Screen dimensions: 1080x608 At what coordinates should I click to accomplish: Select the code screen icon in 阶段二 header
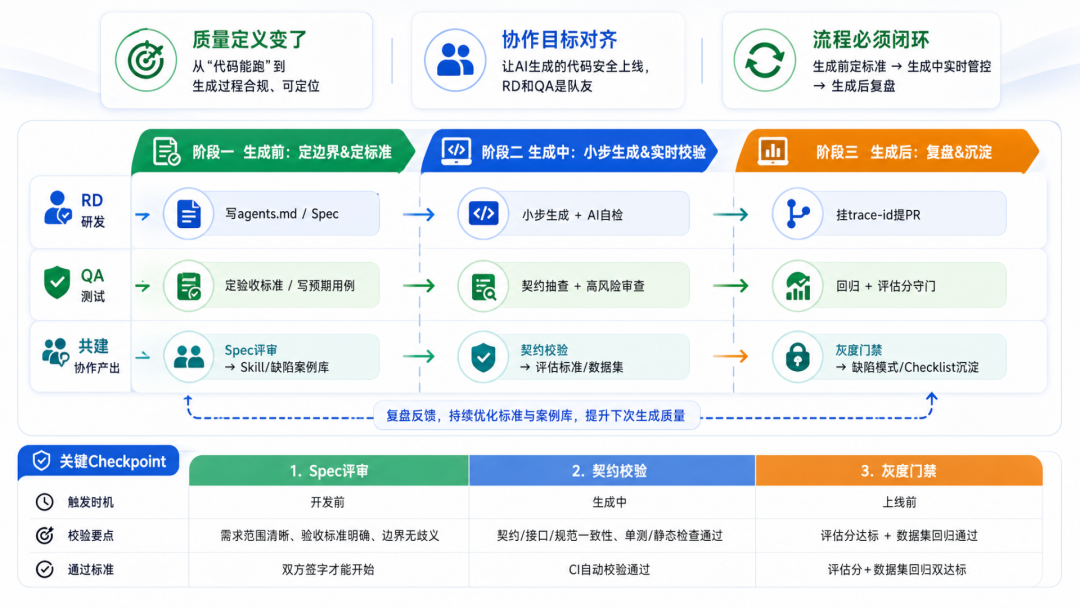click(456, 151)
